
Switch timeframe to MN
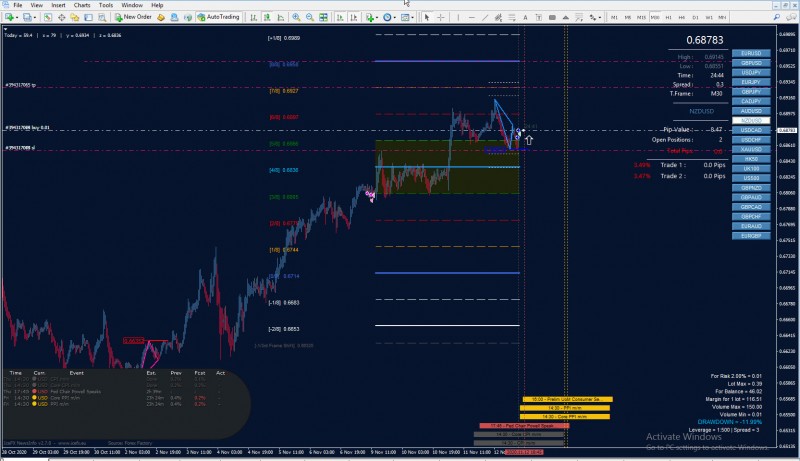click(722, 17)
